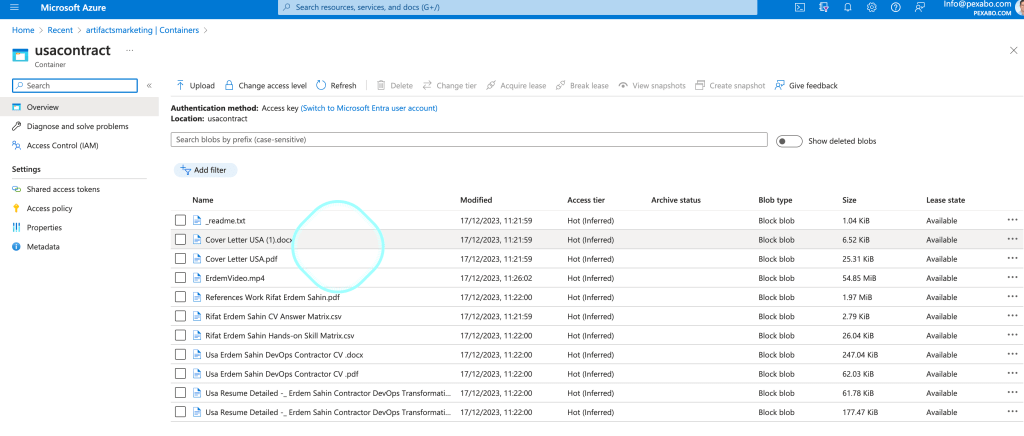This screenshot has width=1024, height=436.
Task: Focus the top Search resources bar
Action: [517, 7]
